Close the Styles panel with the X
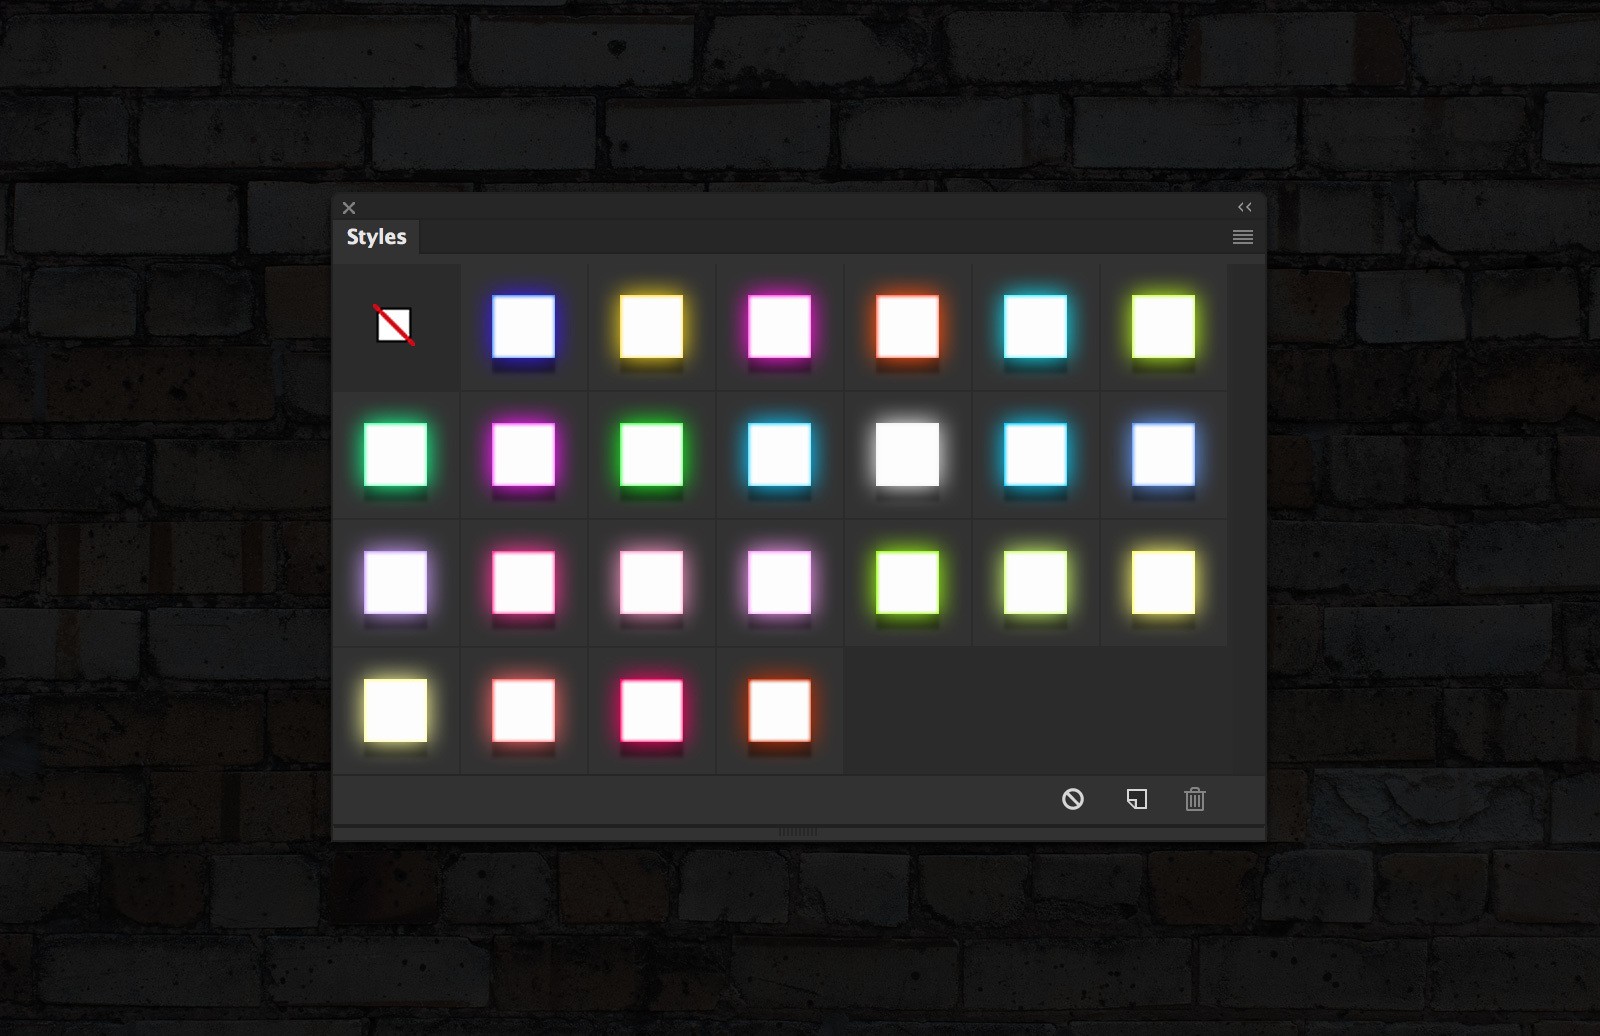 tap(349, 208)
